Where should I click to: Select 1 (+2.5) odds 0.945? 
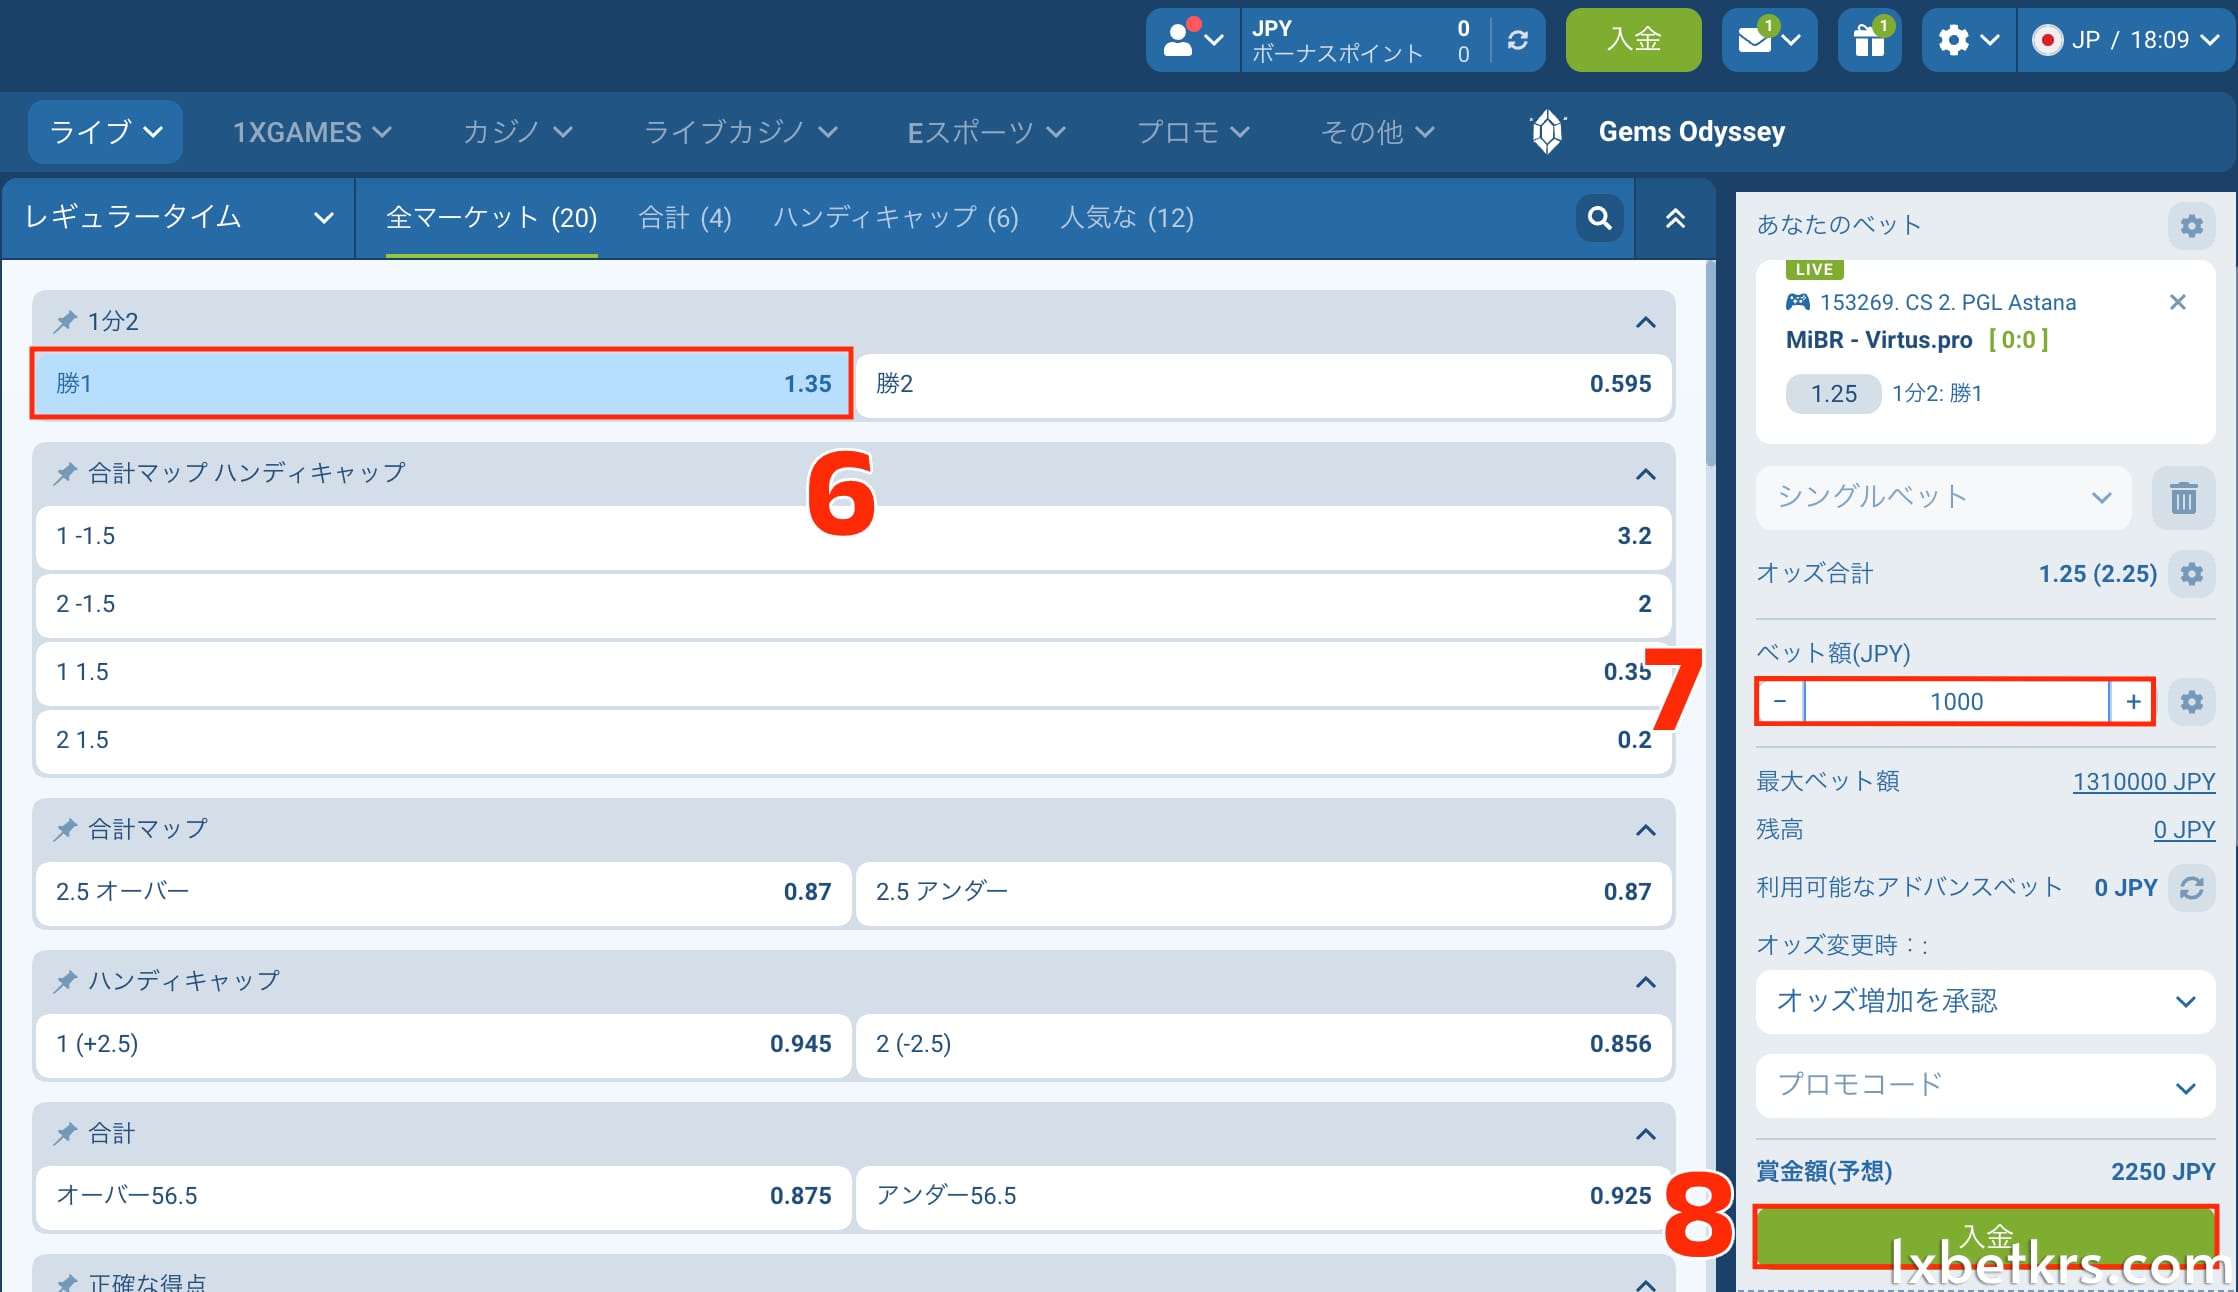click(x=443, y=1044)
